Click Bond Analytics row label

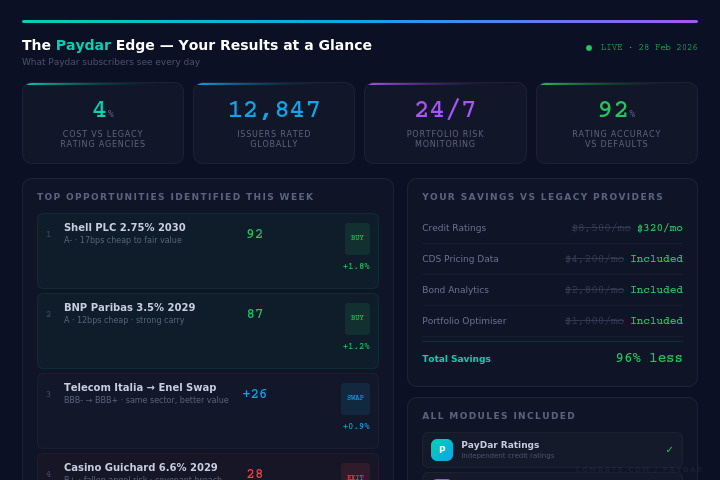point(456,290)
